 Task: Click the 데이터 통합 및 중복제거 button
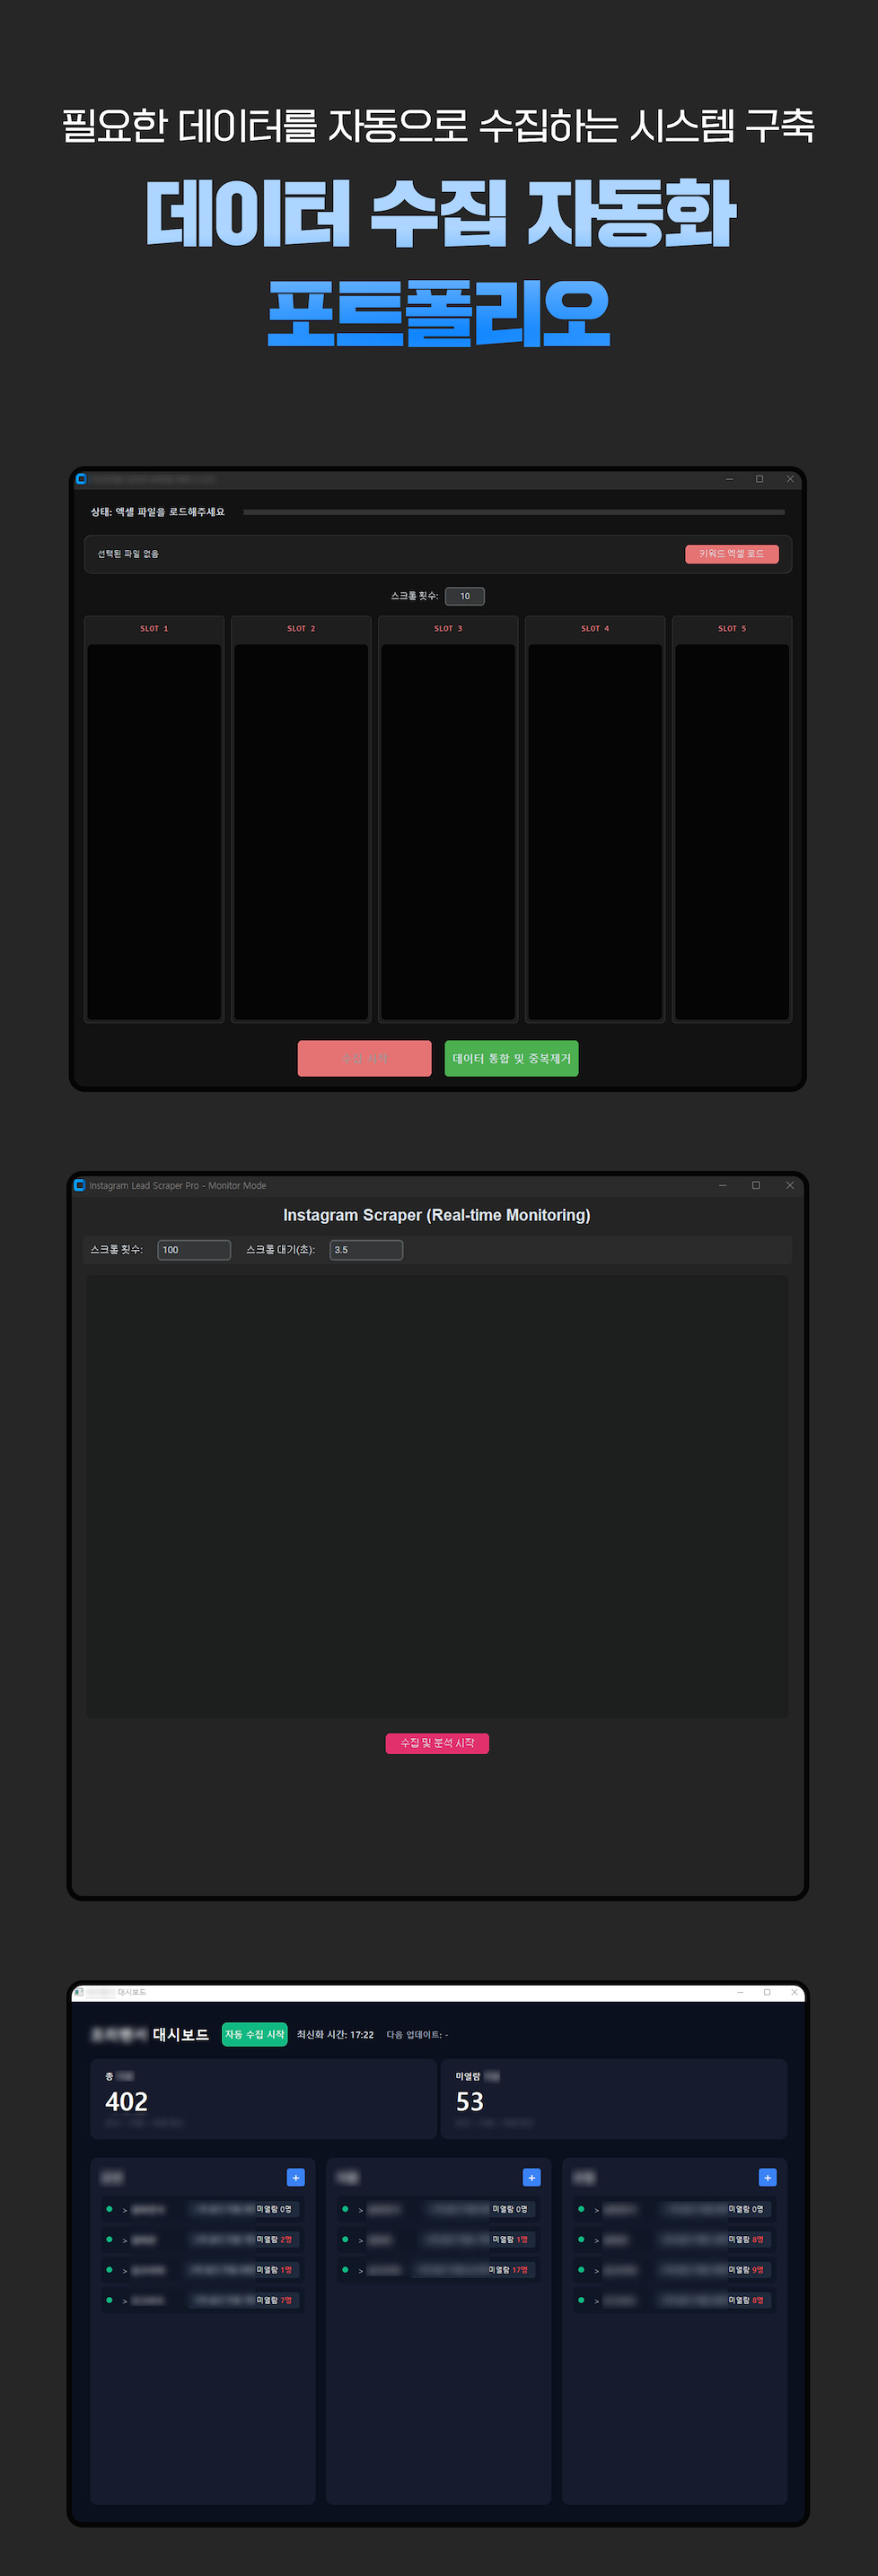click(511, 1058)
